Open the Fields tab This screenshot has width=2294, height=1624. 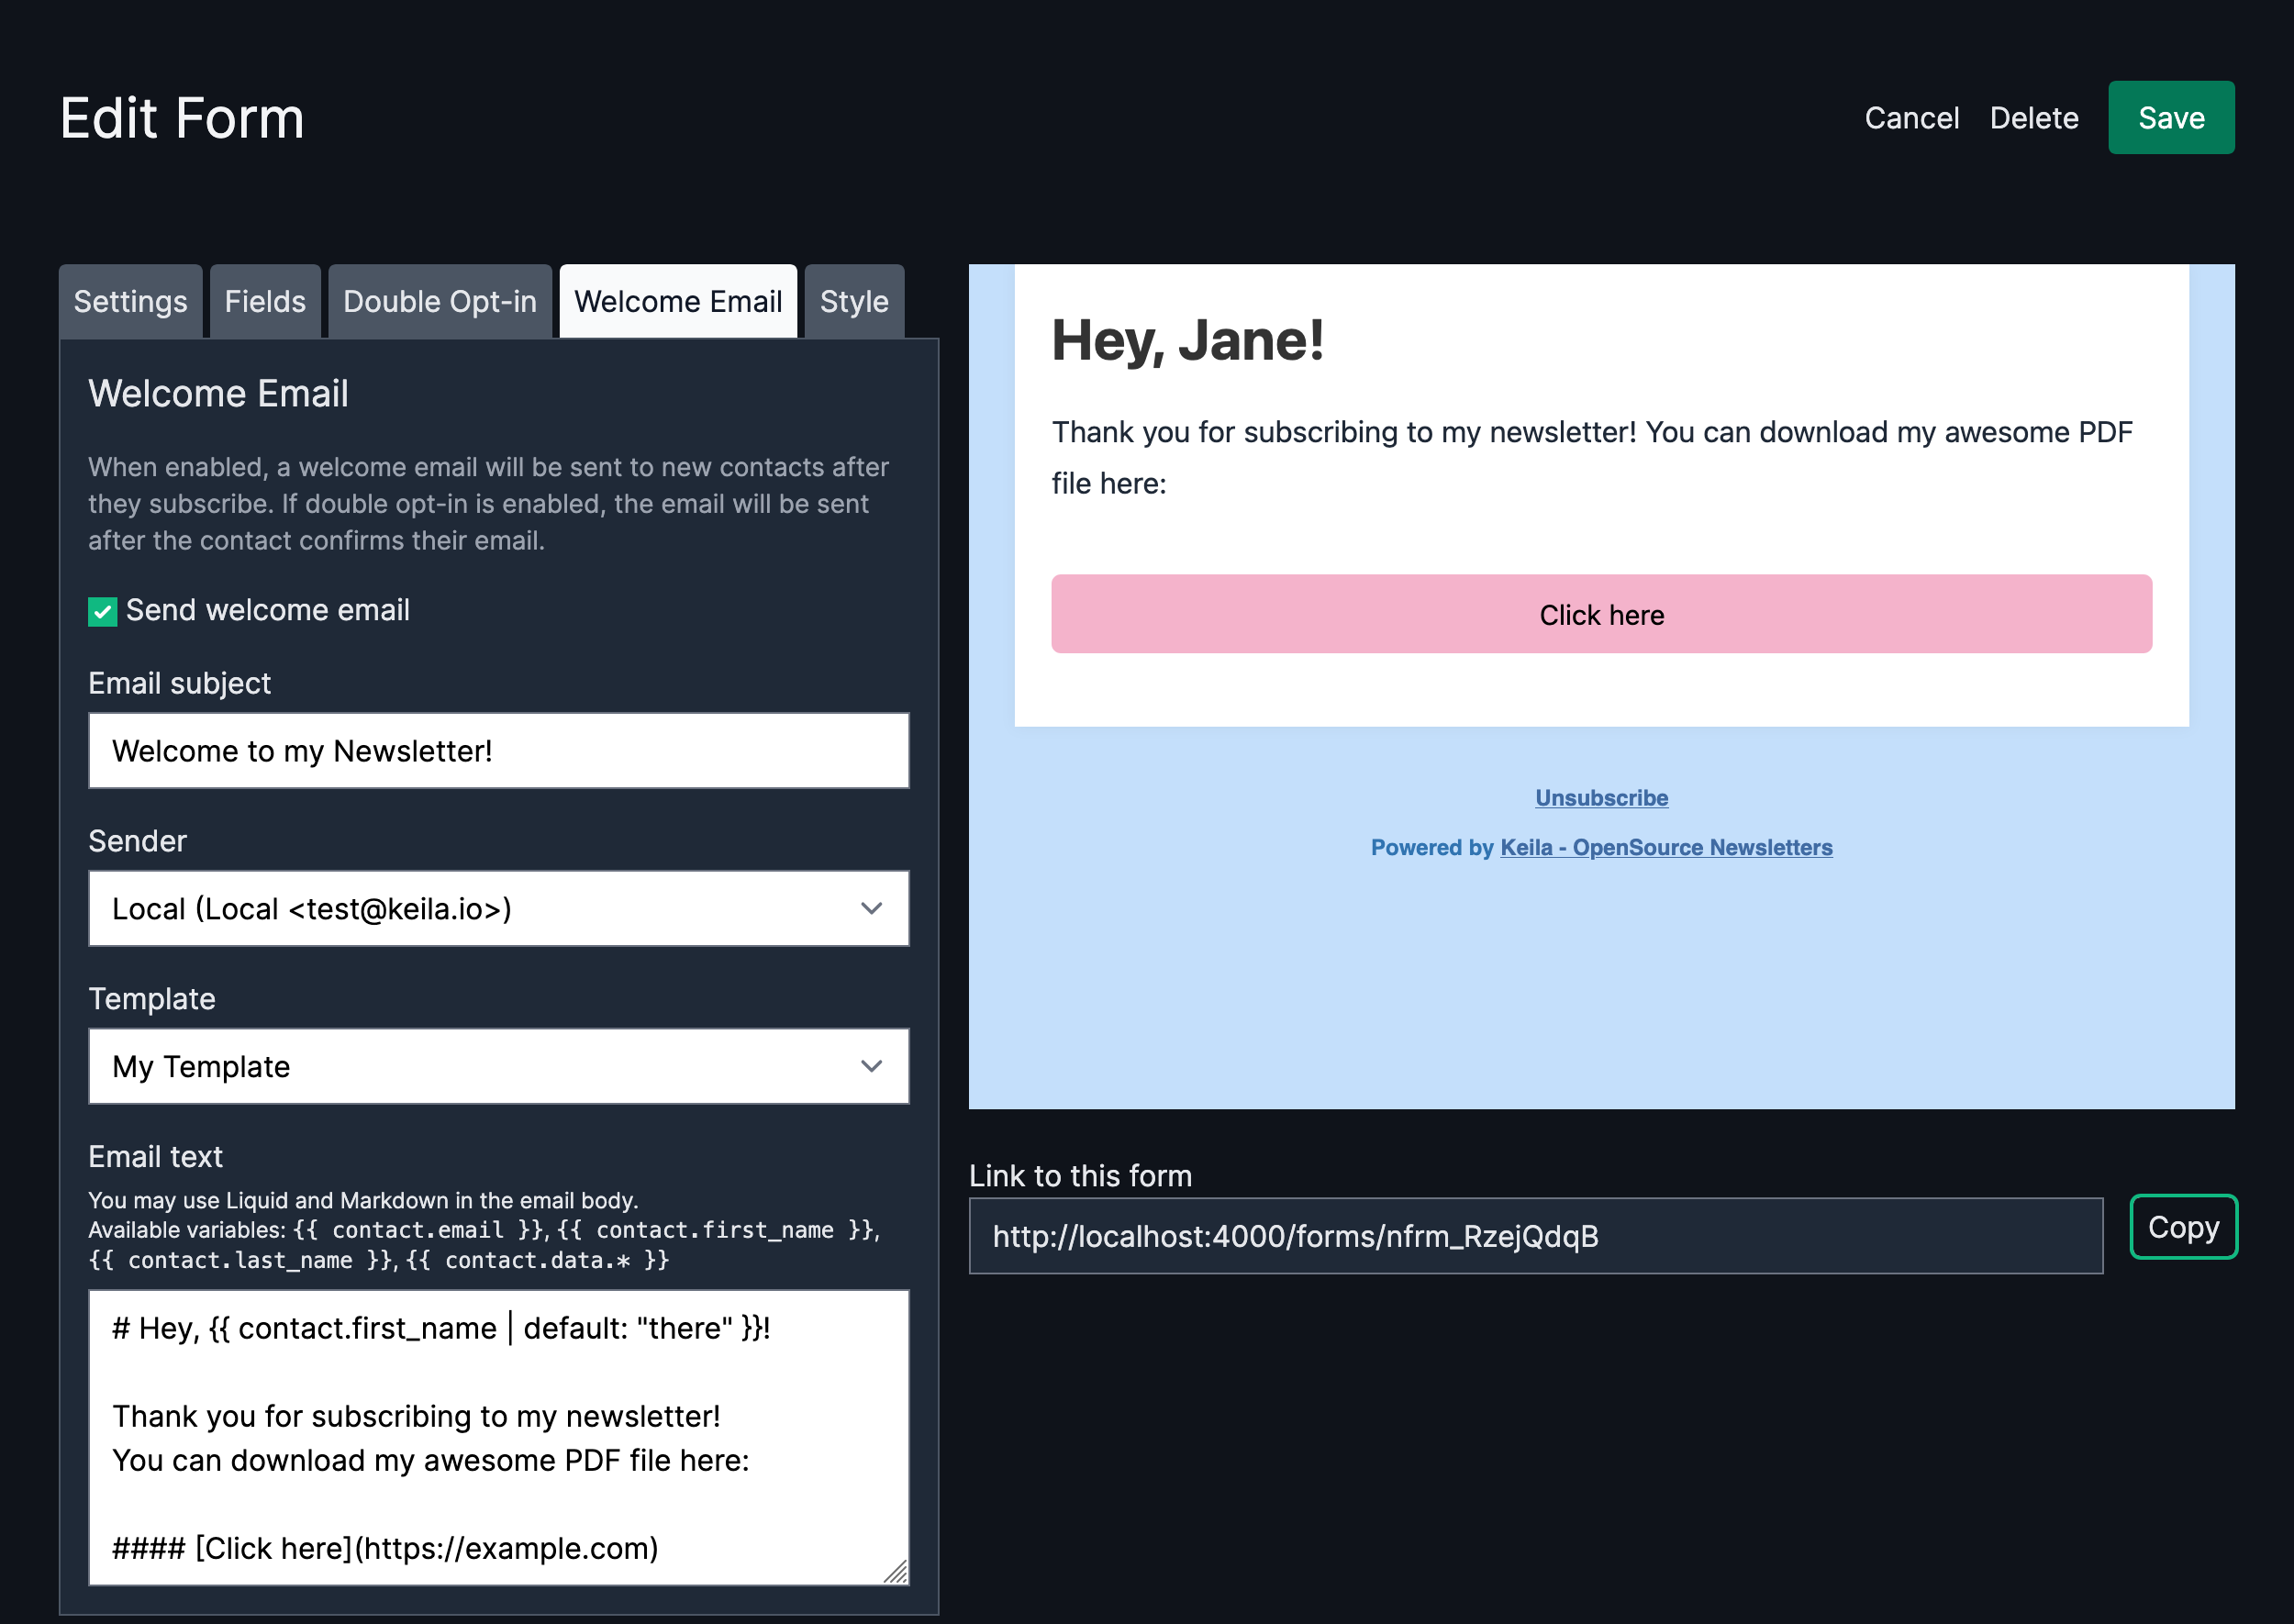[x=264, y=301]
